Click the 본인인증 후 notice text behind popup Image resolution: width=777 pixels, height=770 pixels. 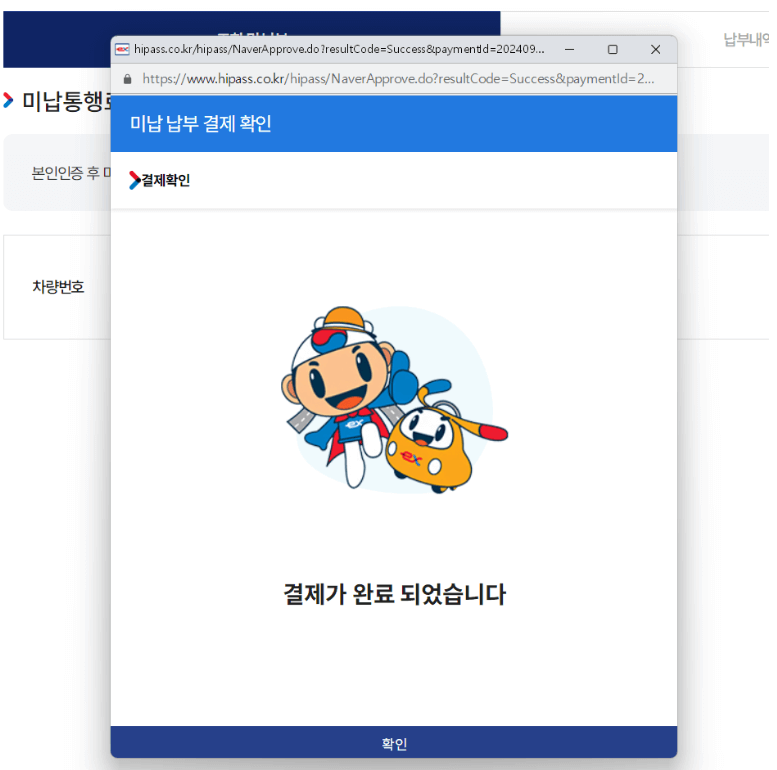pyautogui.click(x=70, y=173)
